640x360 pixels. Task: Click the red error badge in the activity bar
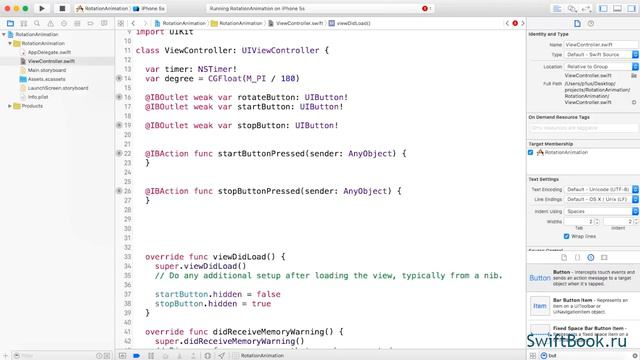[x=425, y=8]
